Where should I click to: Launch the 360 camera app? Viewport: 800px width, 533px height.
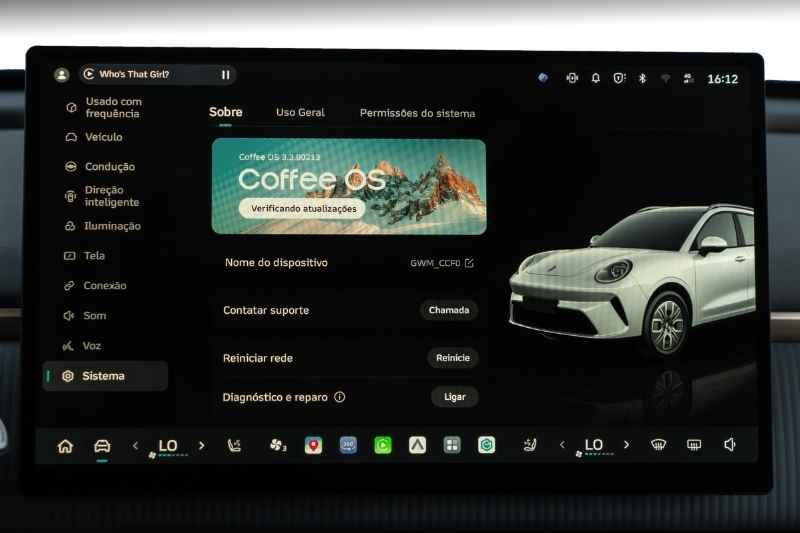pyautogui.click(x=348, y=445)
